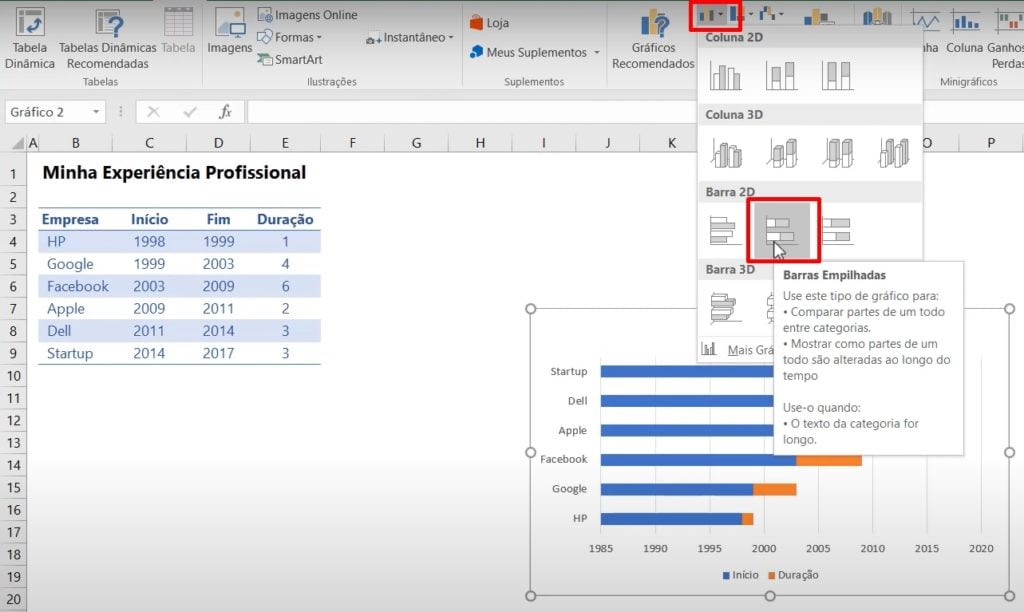The image size is (1024, 612).
Task: Open the Formas dropdown
Action: click(x=293, y=37)
